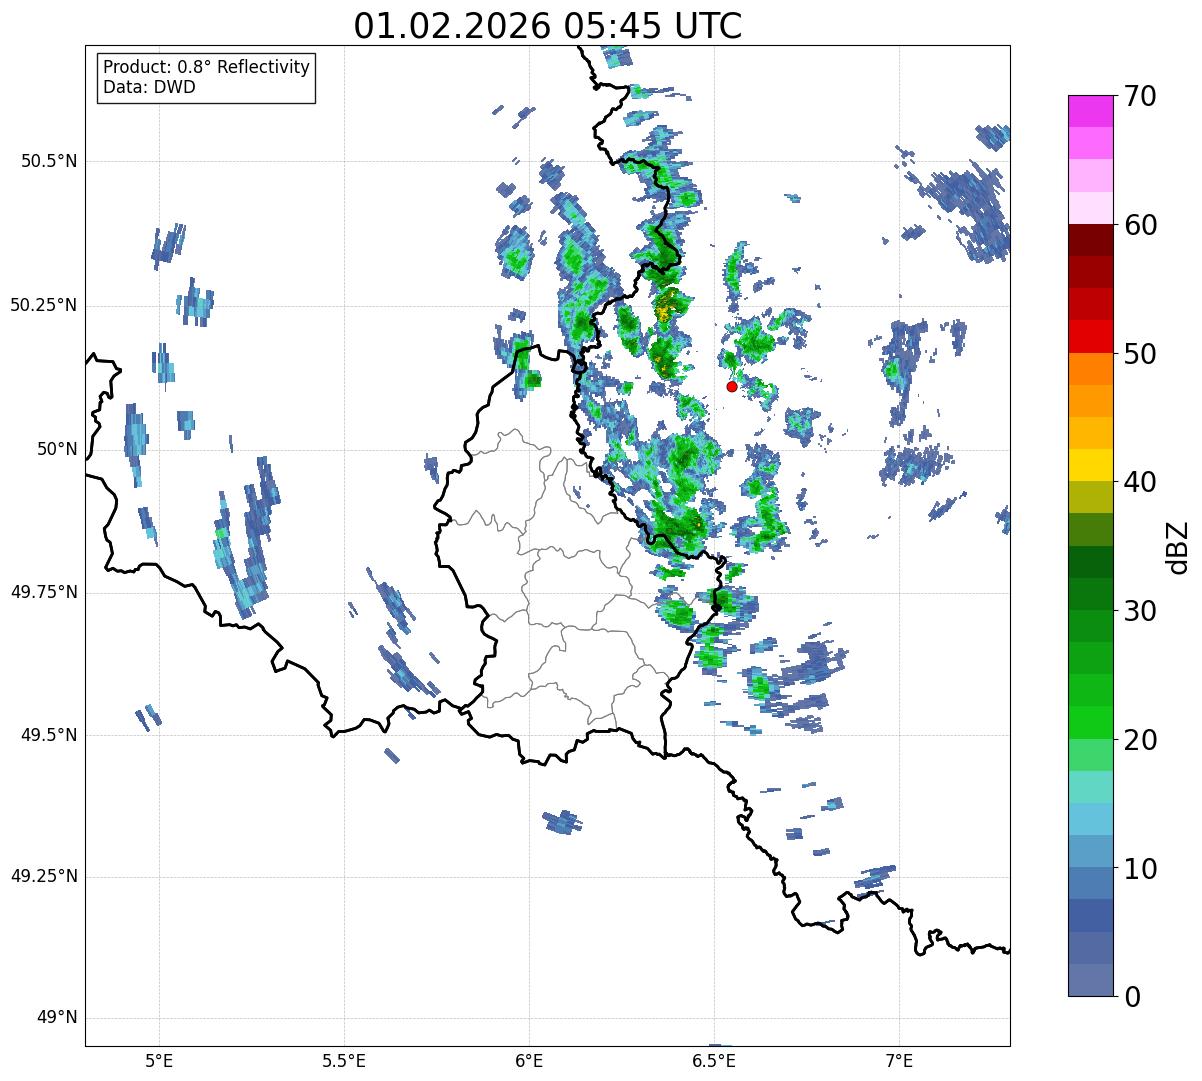
Task: Click the 50.5°N latitude label
Action: [x=49, y=161]
